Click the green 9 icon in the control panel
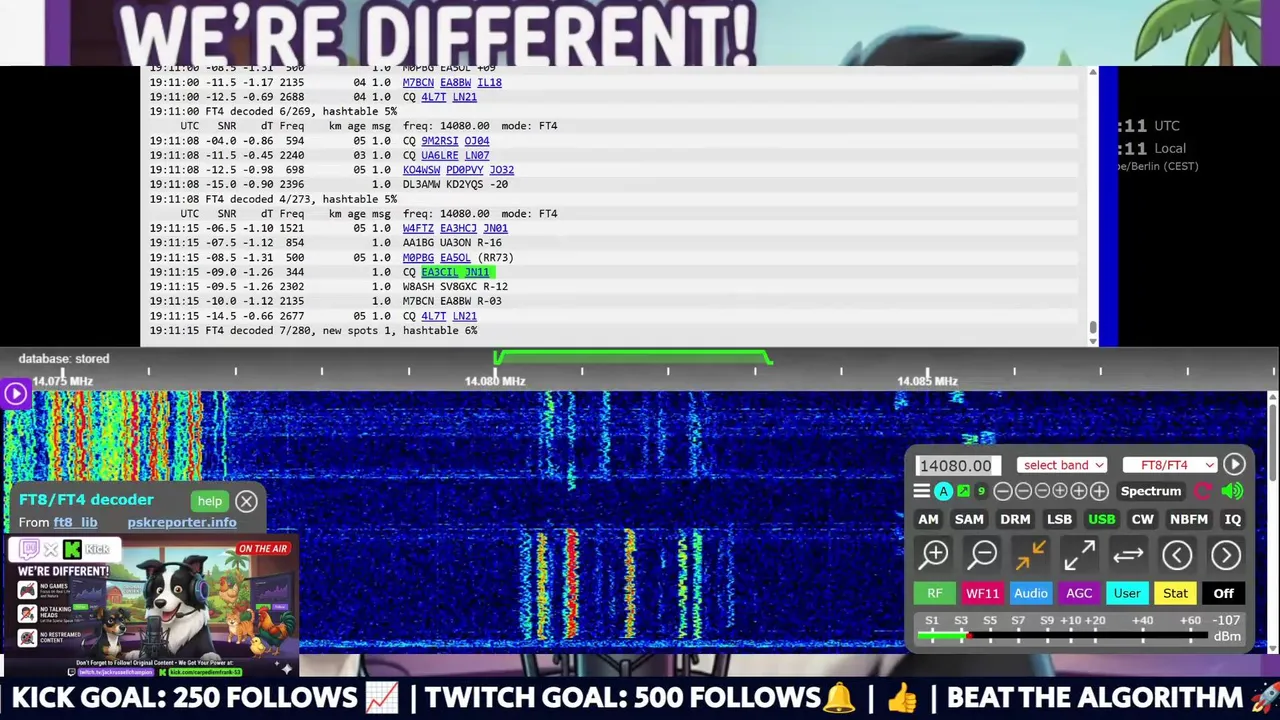The image size is (1280, 720). coord(981,491)
